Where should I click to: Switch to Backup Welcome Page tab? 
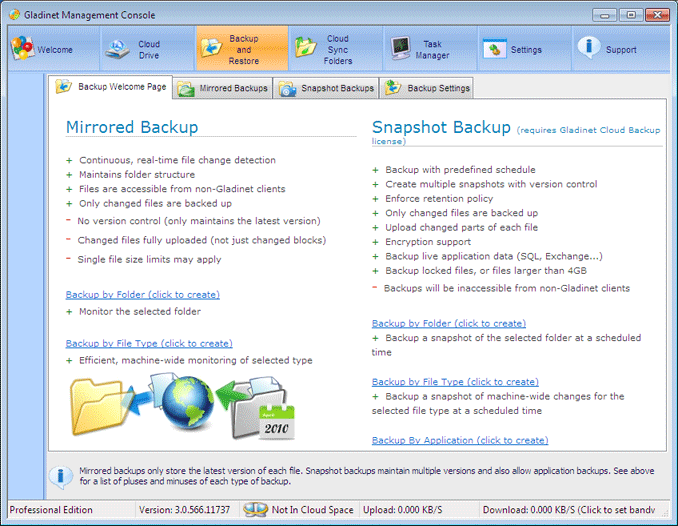[110, 87]
